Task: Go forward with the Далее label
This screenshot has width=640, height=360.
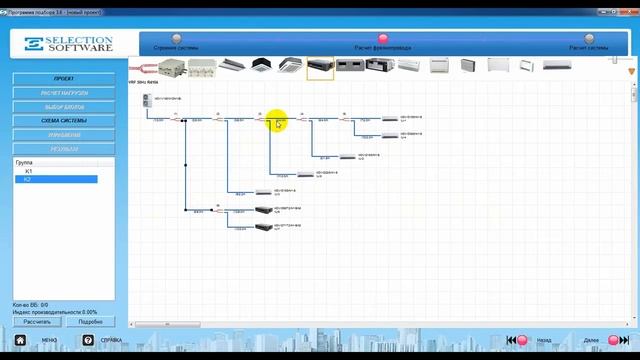Action: click(x=591, y=340)
